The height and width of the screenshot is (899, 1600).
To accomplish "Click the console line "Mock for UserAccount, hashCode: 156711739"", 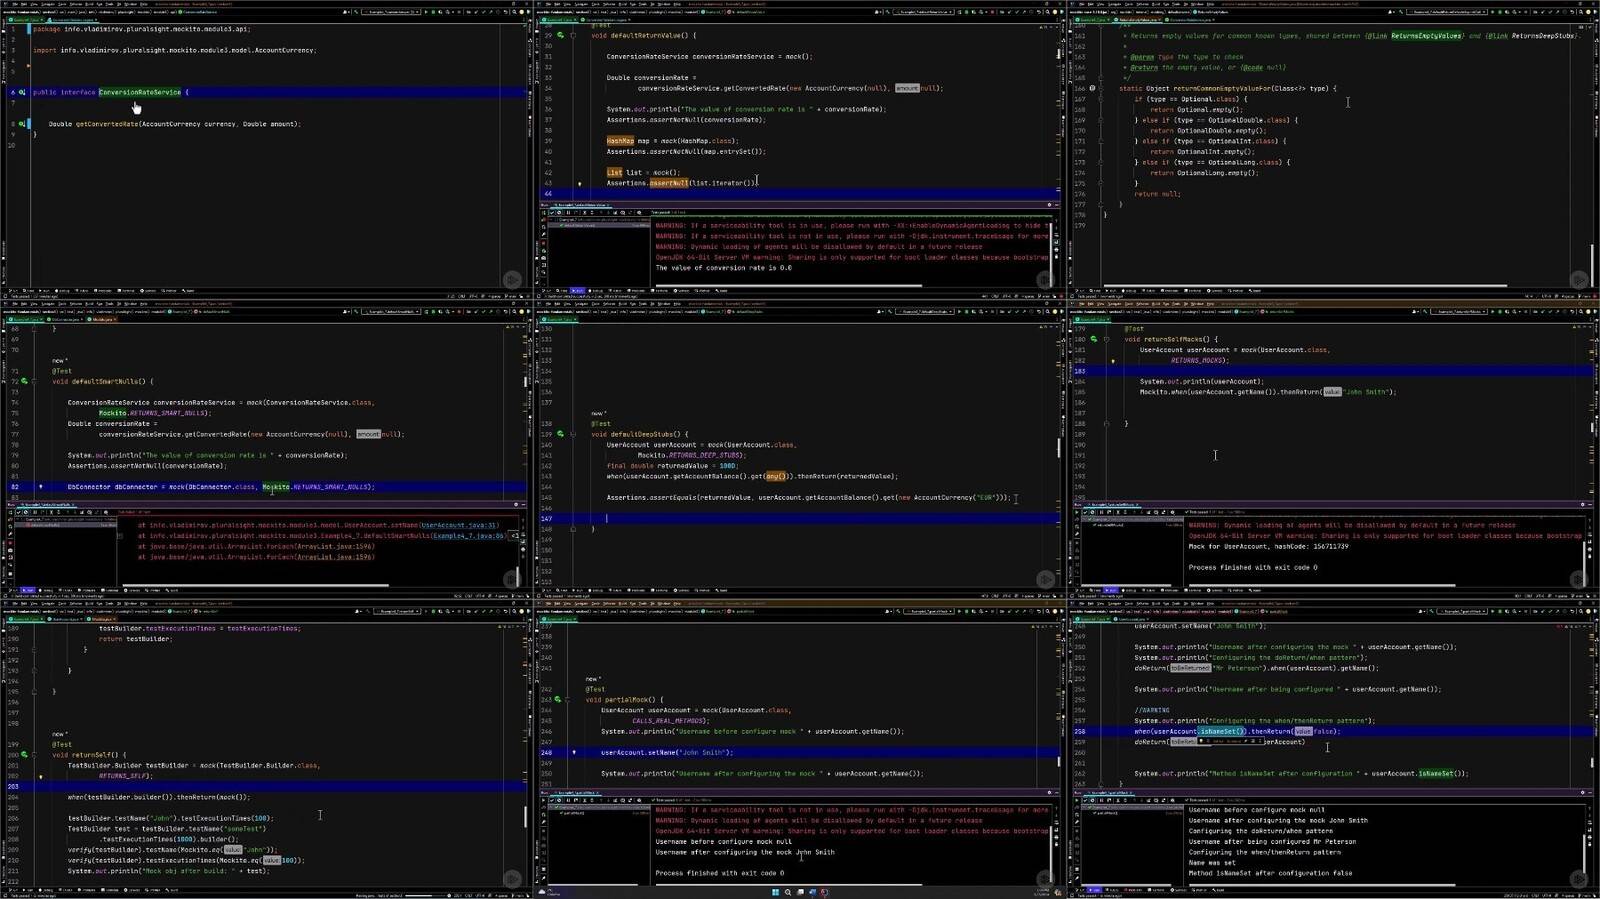I will pyautogui.click(x=1268, y=546).
